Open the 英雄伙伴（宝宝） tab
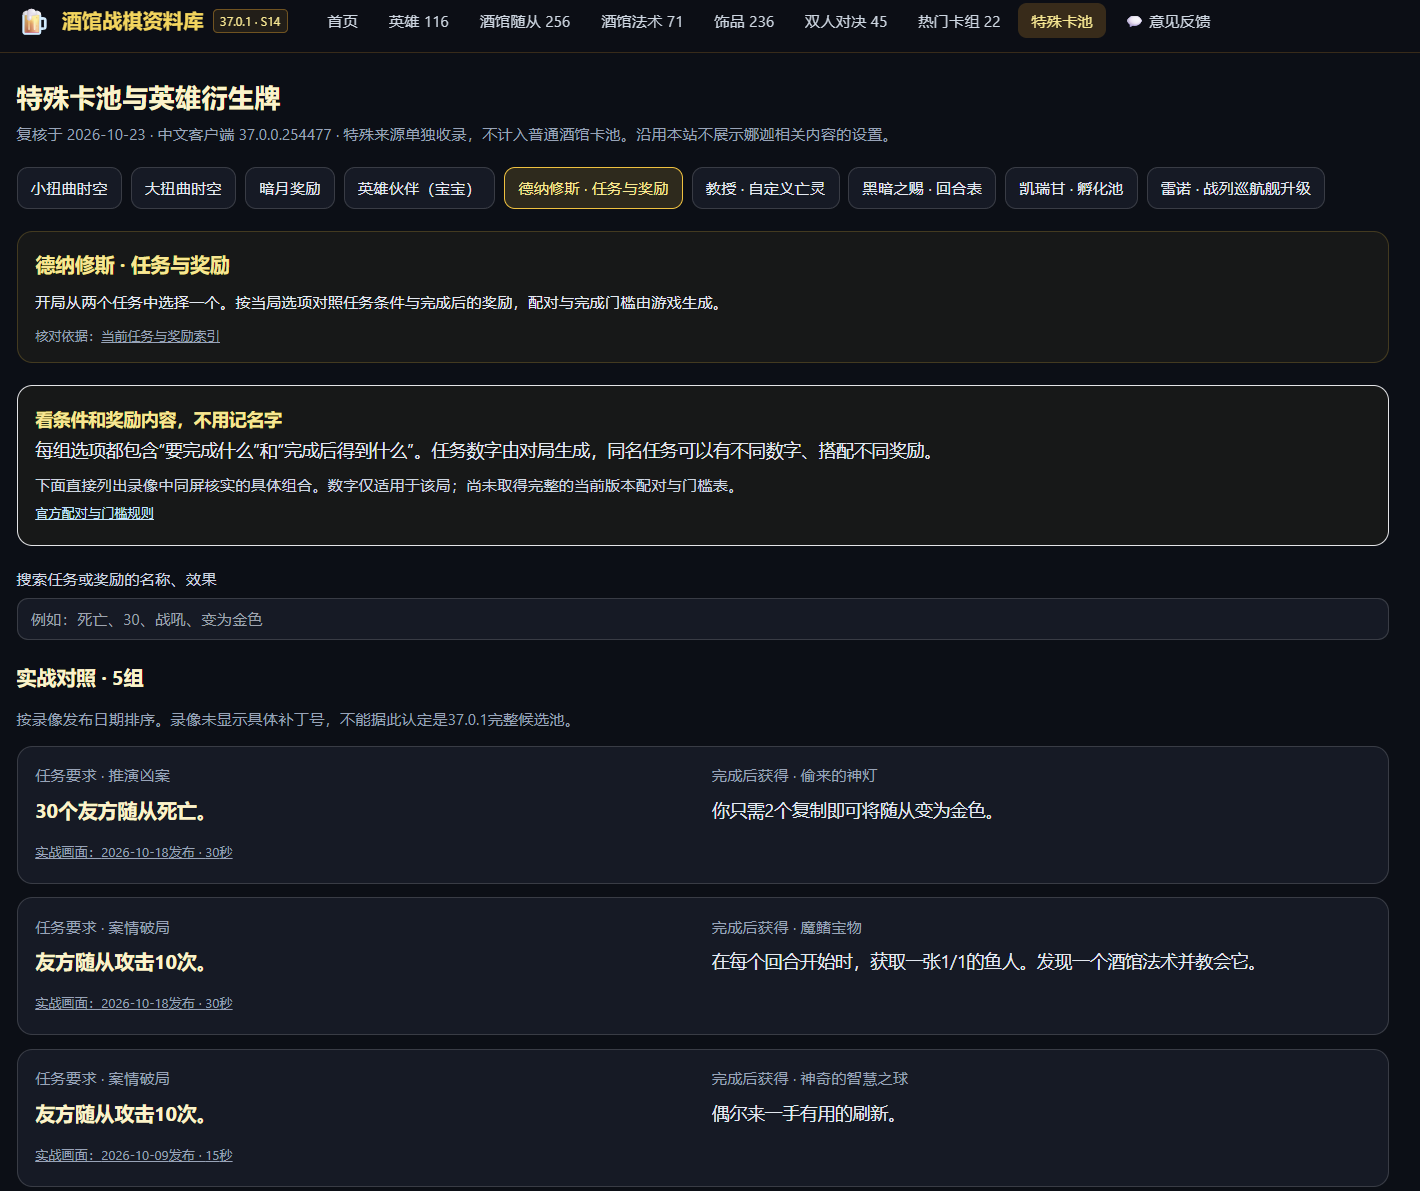Viewport: 1420px width, 1191px height. click(x=419, y=188)
